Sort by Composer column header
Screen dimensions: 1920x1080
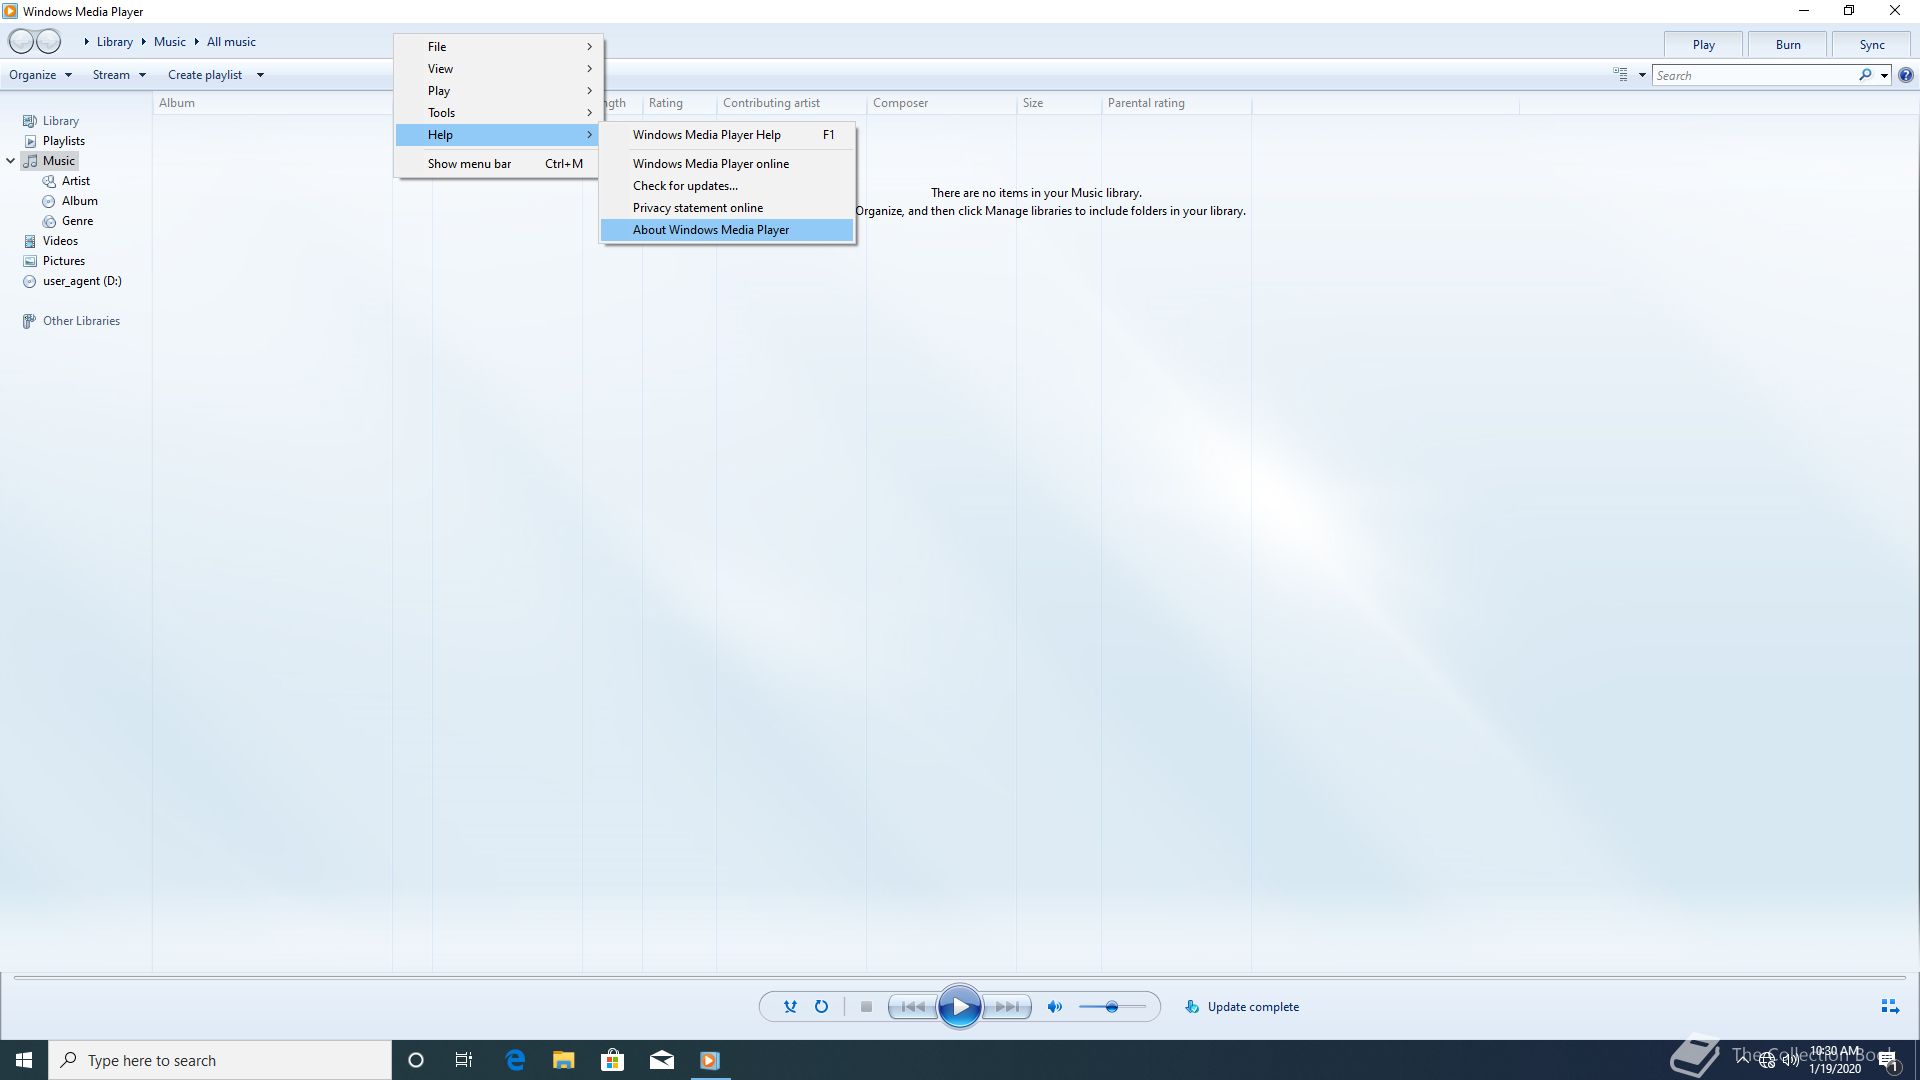click(x=941, y=103)
